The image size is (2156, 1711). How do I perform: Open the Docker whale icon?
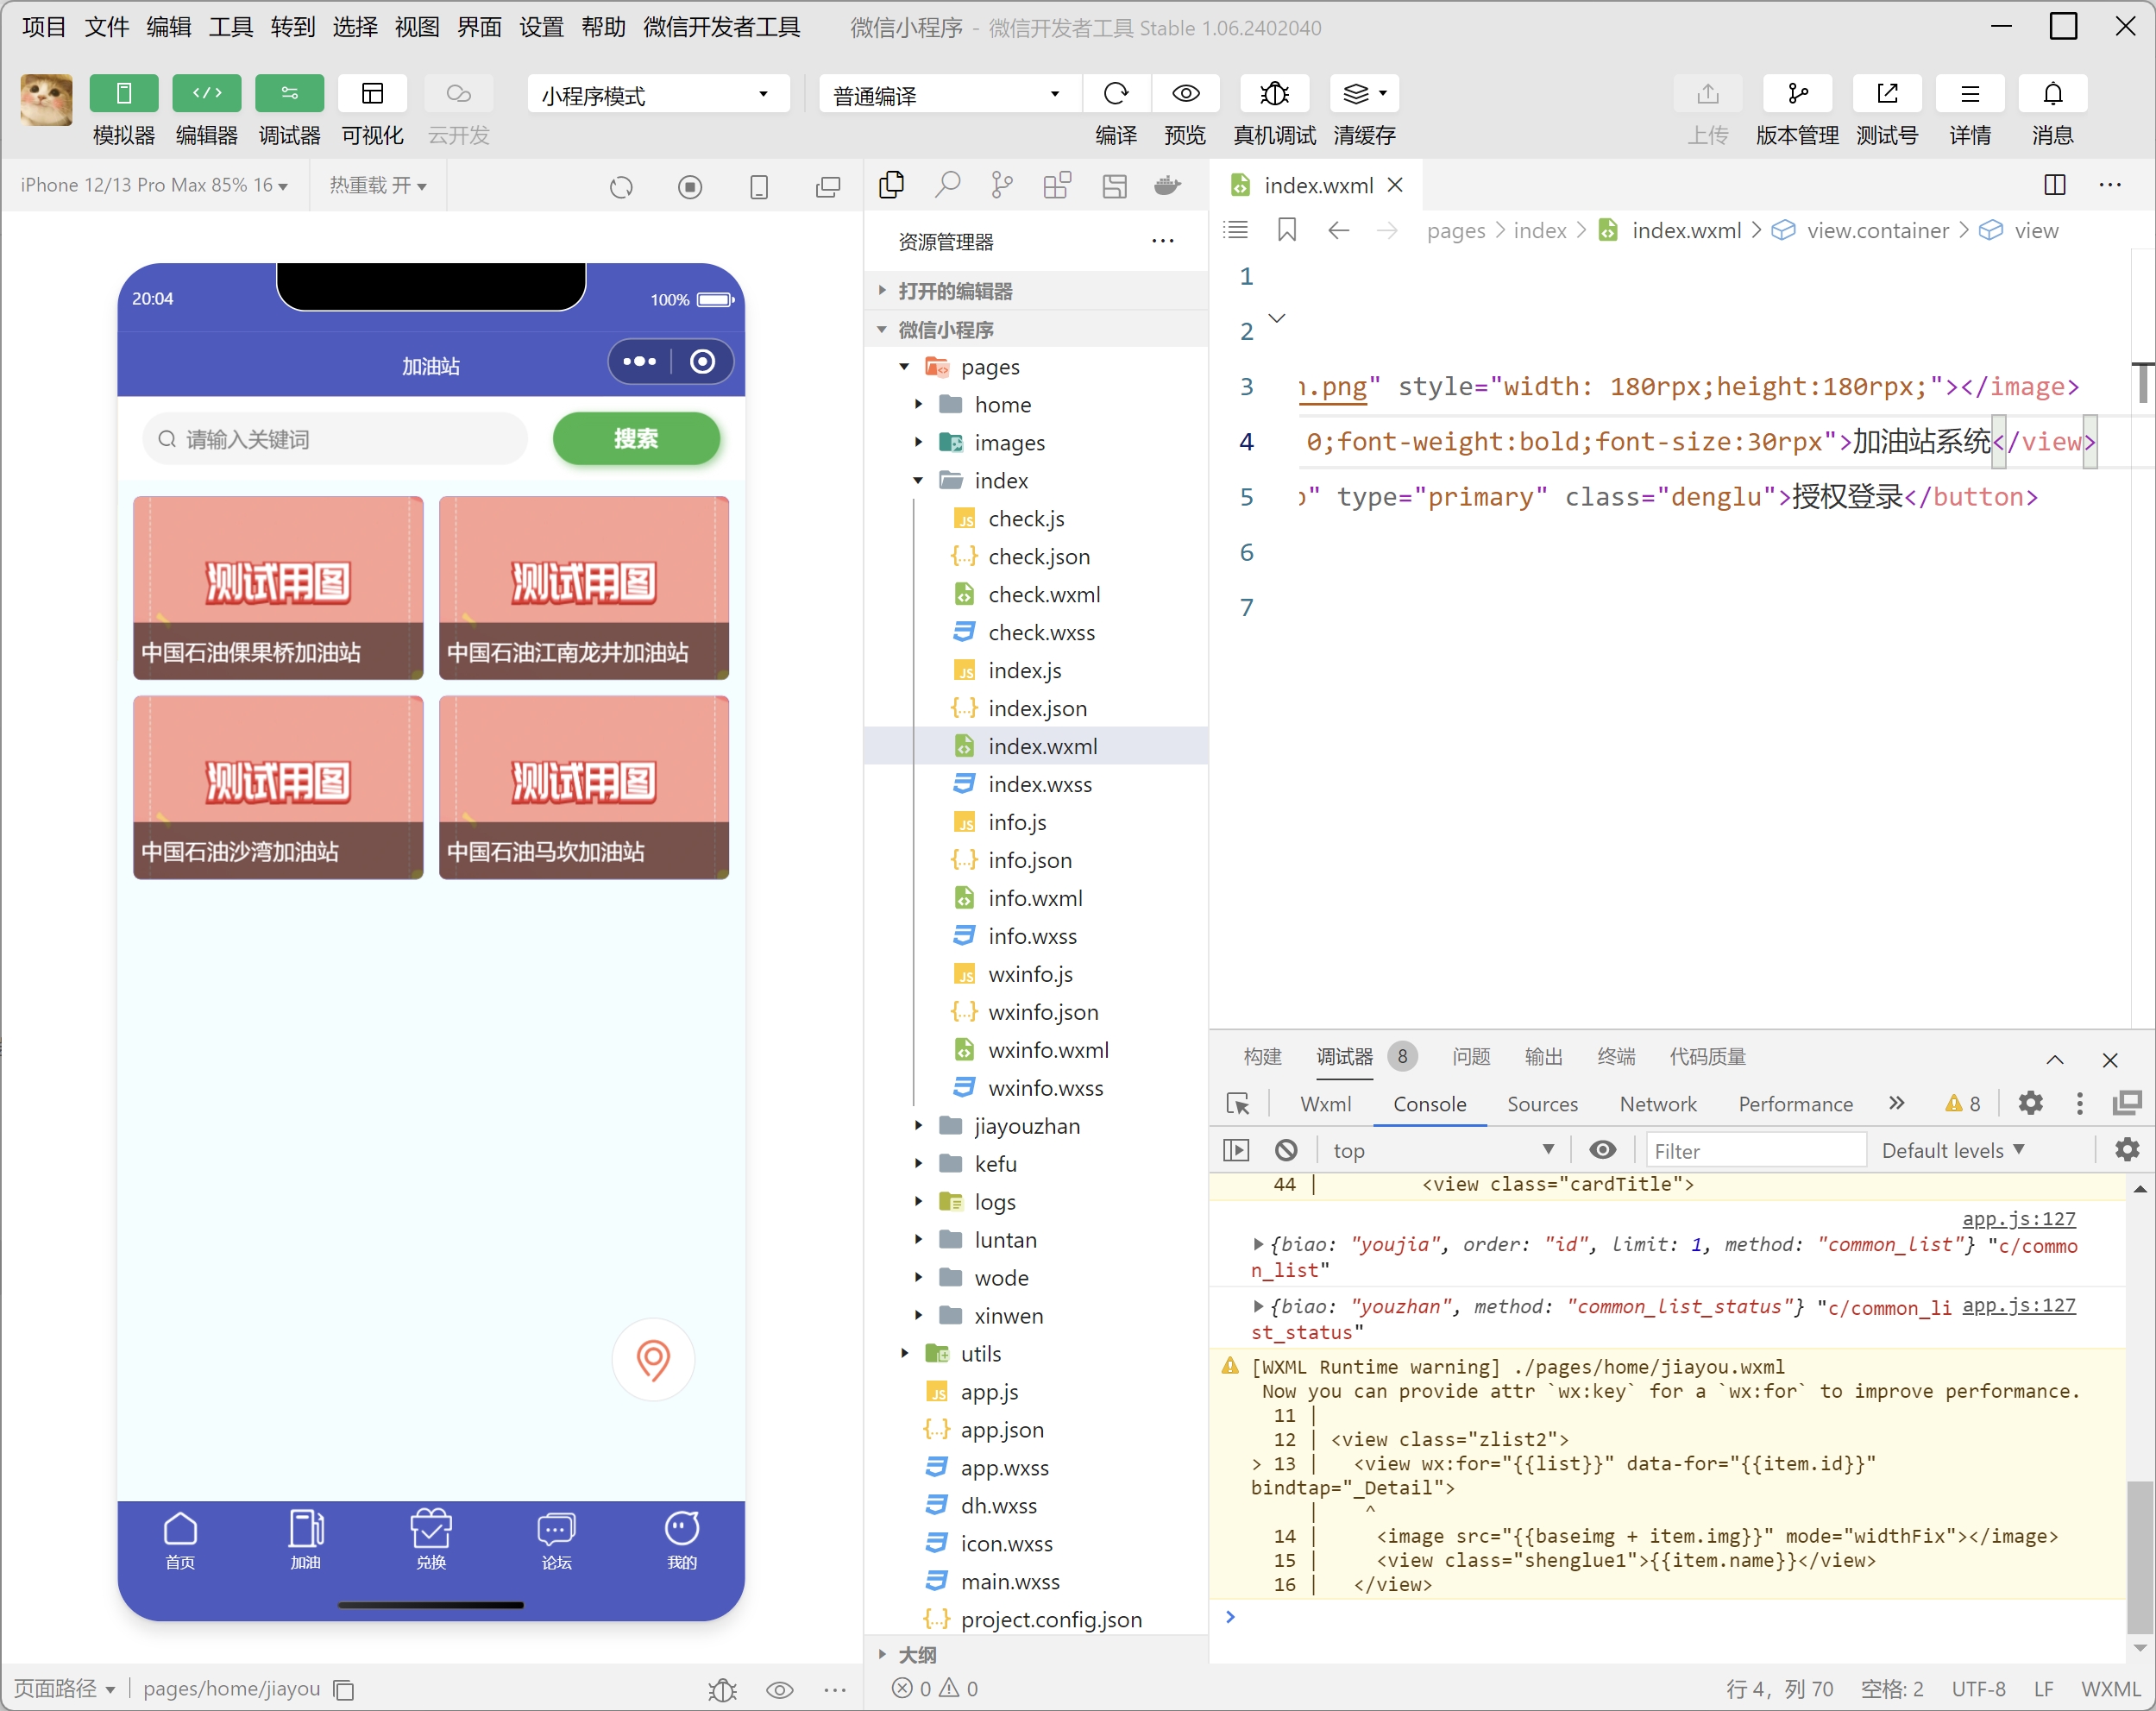1168,185
